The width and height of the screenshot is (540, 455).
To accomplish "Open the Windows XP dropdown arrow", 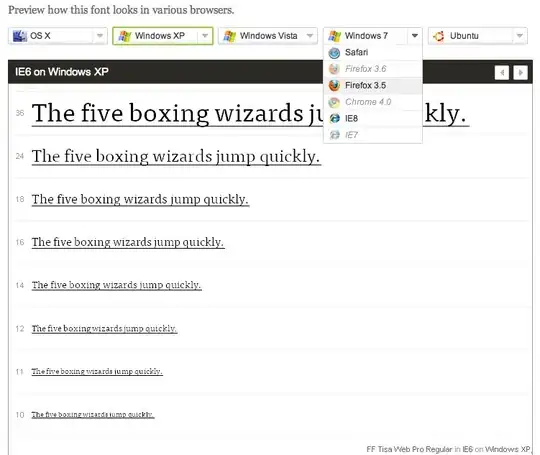I will click(205, 36).
